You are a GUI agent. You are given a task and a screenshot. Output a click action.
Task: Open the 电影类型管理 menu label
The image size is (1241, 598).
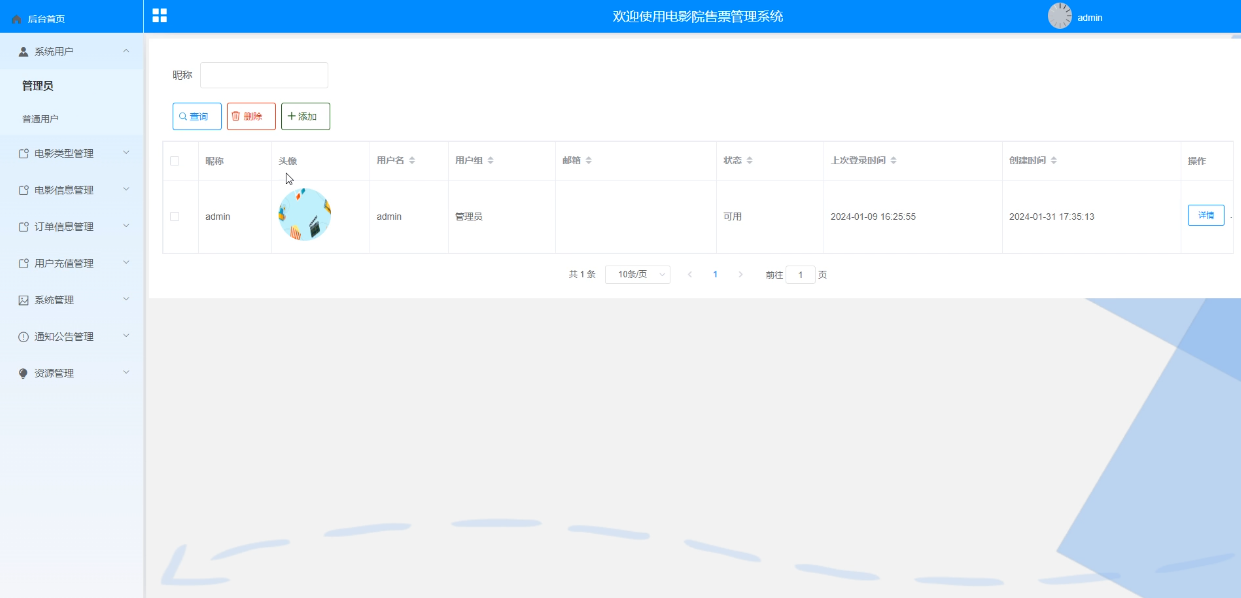click(x=64, y=153)
